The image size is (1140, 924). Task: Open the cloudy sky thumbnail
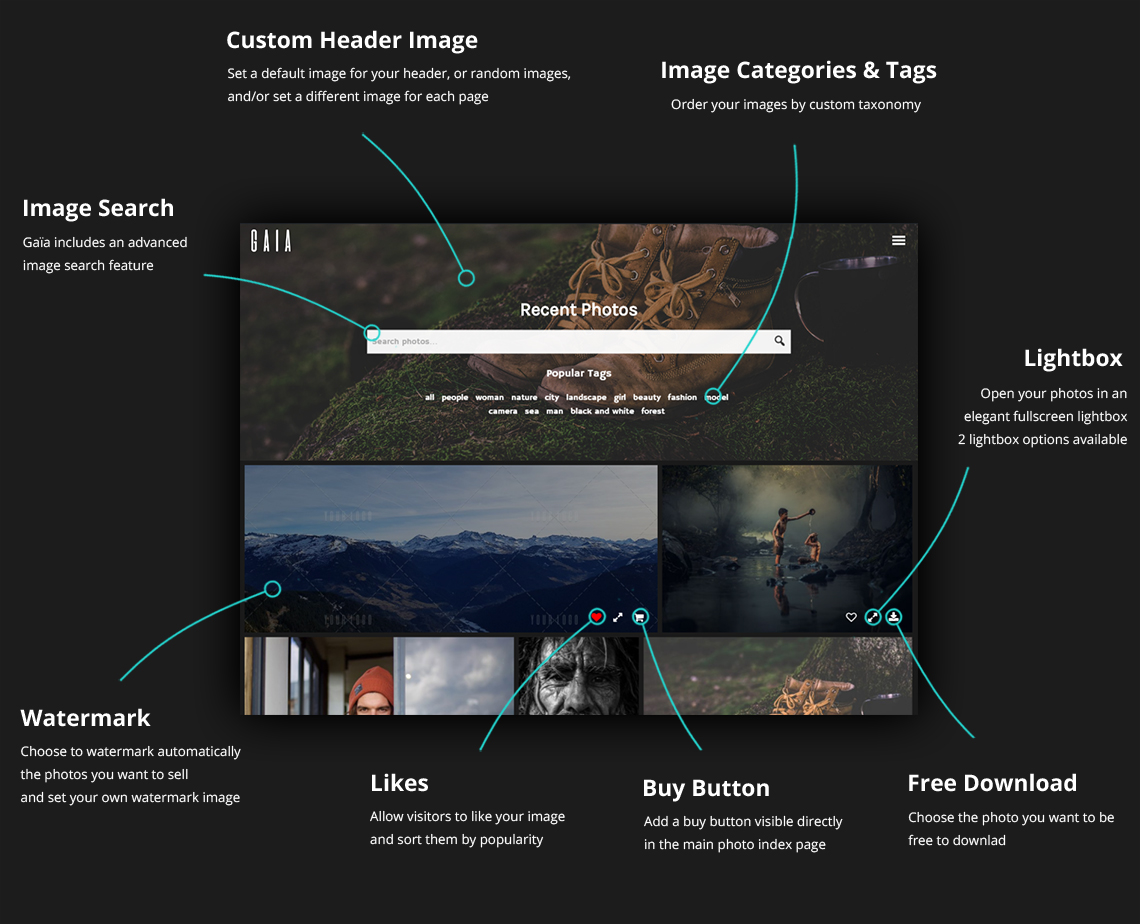(x=454, y=676)
